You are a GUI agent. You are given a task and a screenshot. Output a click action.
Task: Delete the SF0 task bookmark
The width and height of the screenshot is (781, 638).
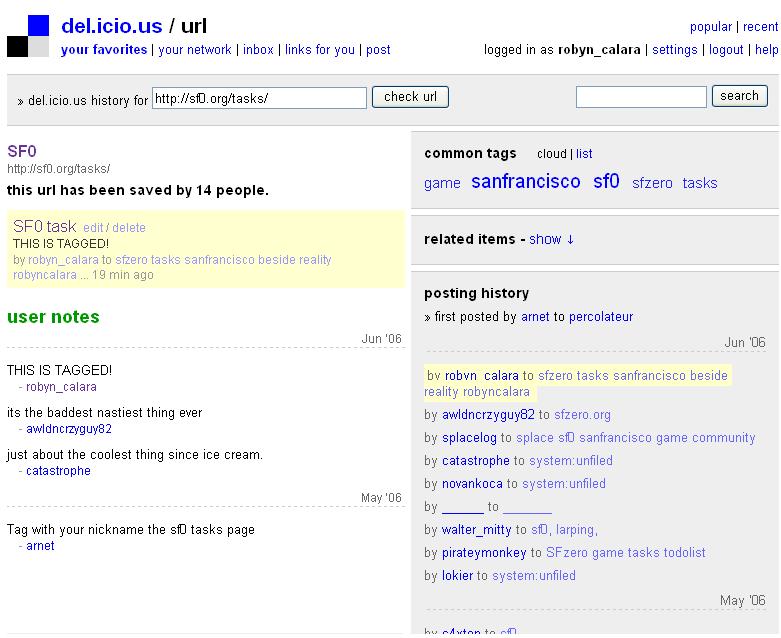coord(129,228)
